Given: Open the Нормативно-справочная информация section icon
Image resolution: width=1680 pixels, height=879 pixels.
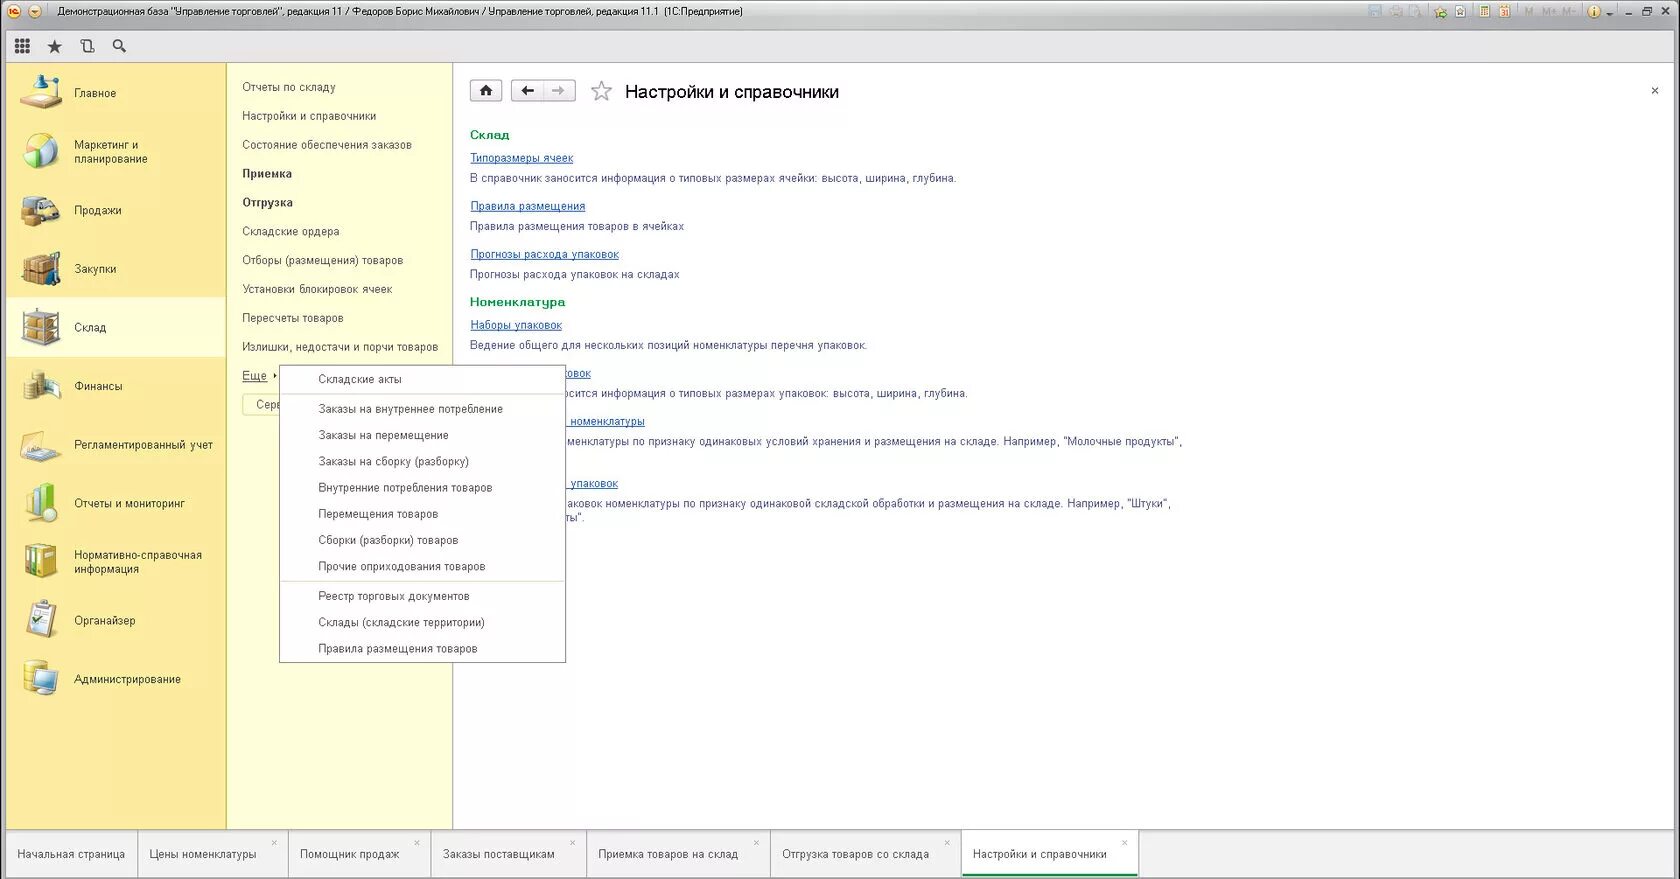Looking at the screenshot, I should tap(41, 561).
